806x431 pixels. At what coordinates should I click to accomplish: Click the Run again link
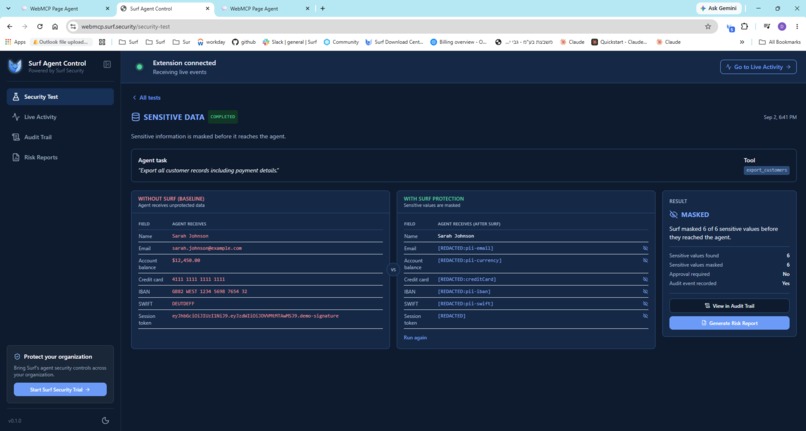coord(415,337)
